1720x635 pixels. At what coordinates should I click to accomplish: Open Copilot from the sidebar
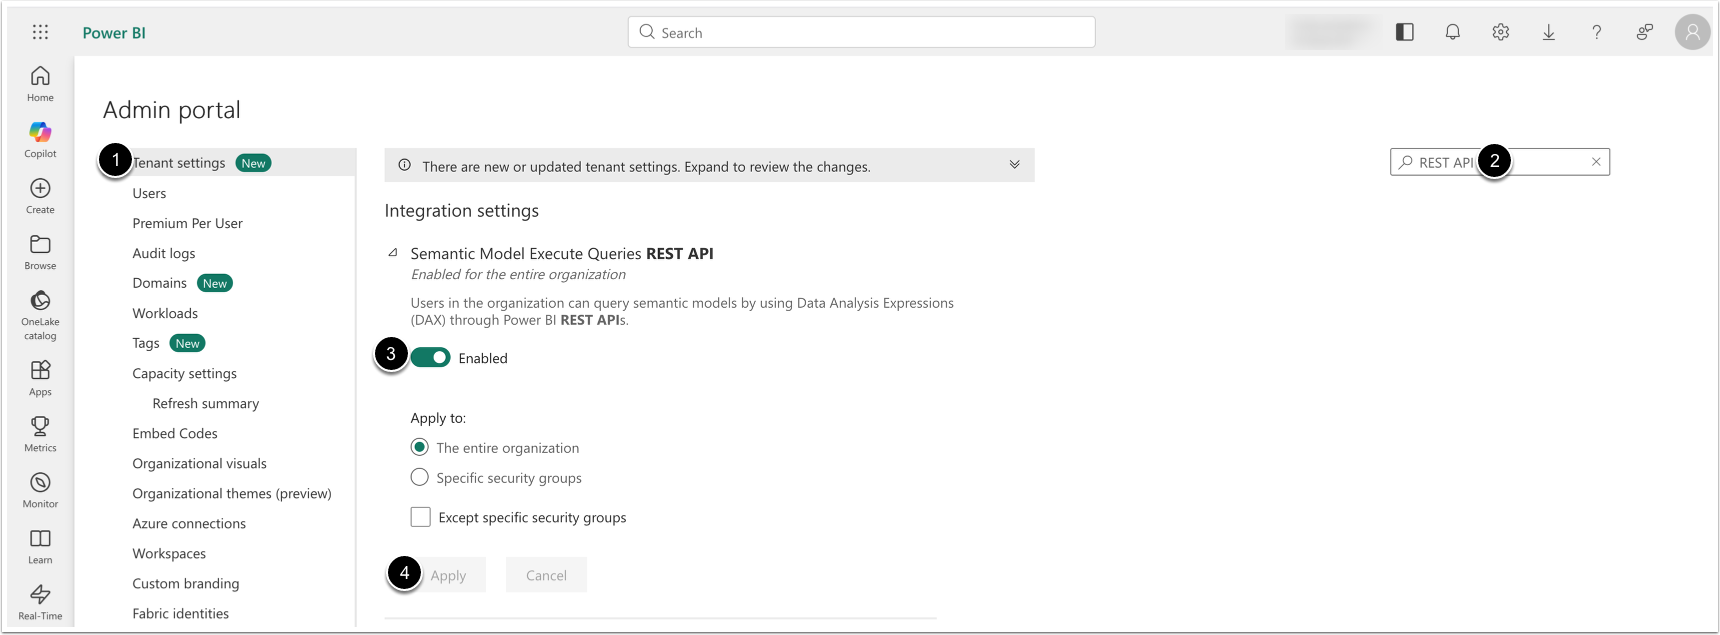(x=40, y=140)
